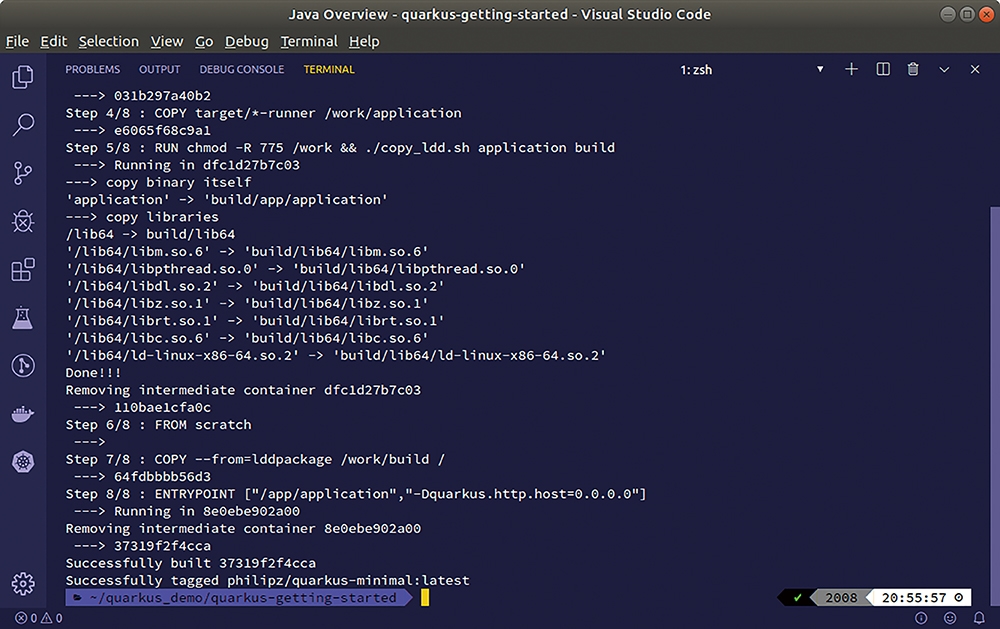
Task: Open the Kubernetes view
Action: tap(23, 462)
